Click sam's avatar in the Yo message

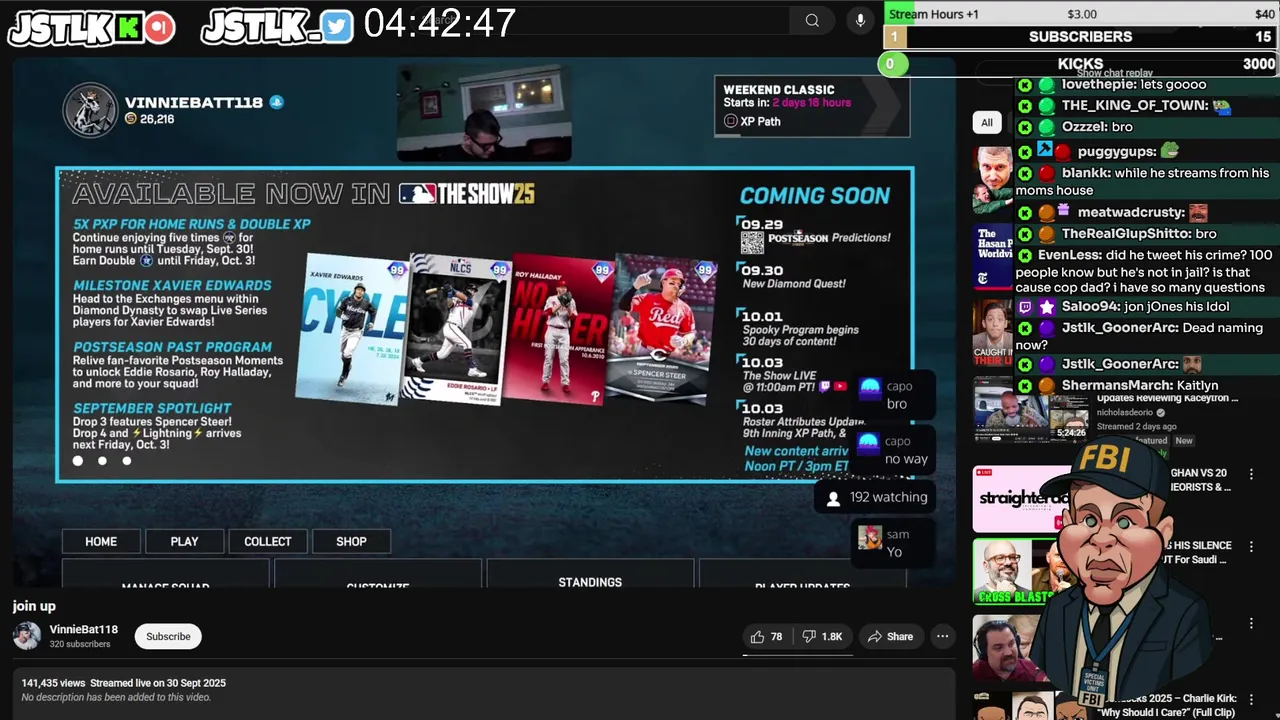coord(869,537)
